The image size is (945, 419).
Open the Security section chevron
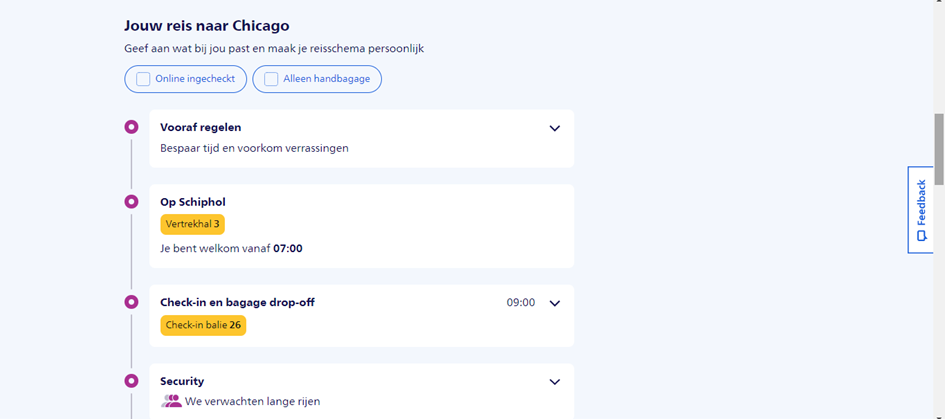555,382
